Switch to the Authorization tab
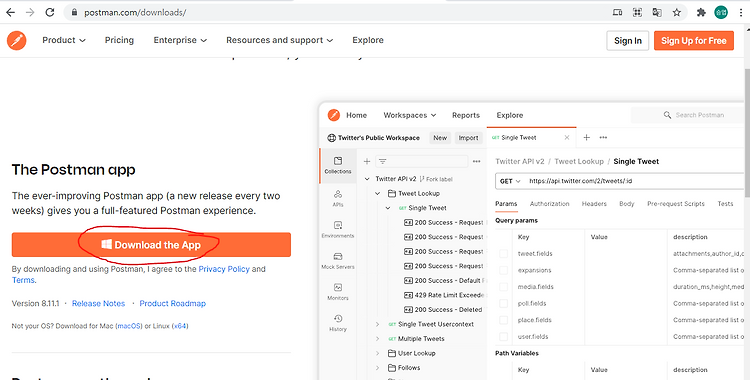Viewport: 750px width, 380px height. pos(550,204)
